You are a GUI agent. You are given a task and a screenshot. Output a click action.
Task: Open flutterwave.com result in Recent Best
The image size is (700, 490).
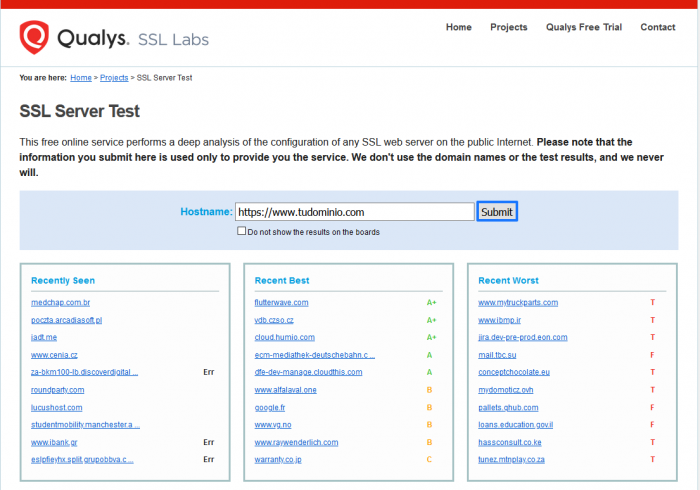pos(281,303)
